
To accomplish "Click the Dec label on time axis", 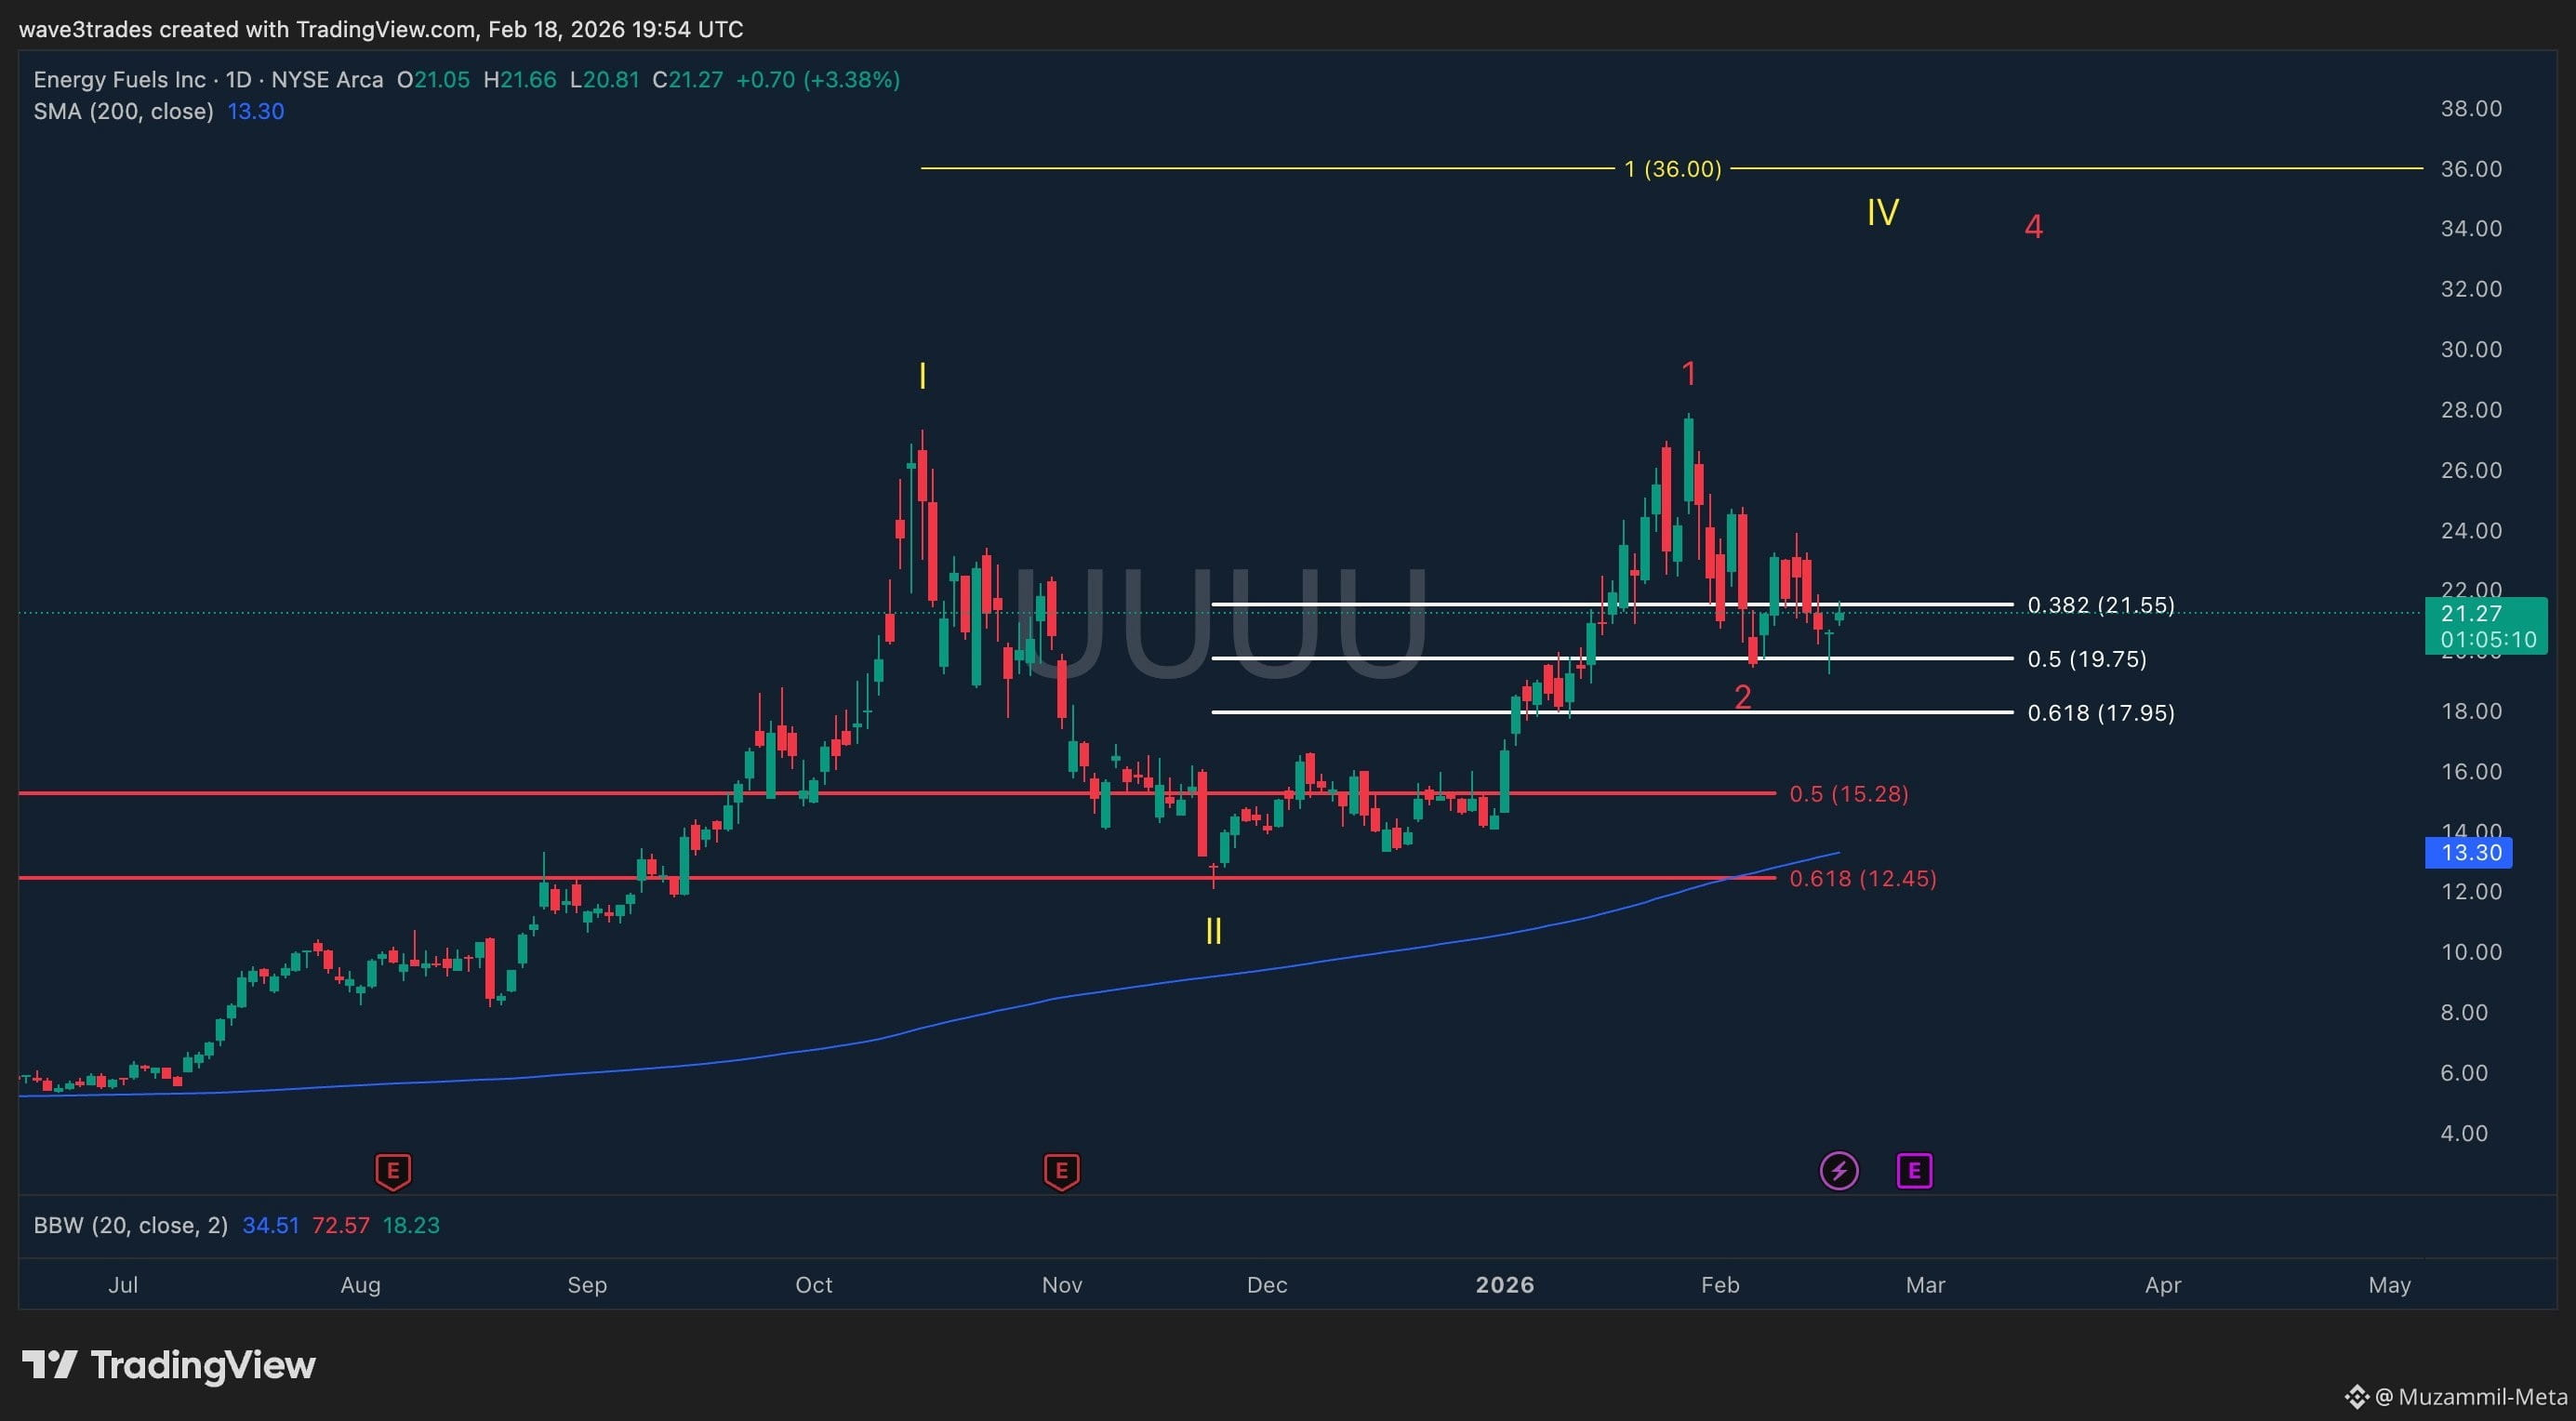I will pos(1267,1285).
